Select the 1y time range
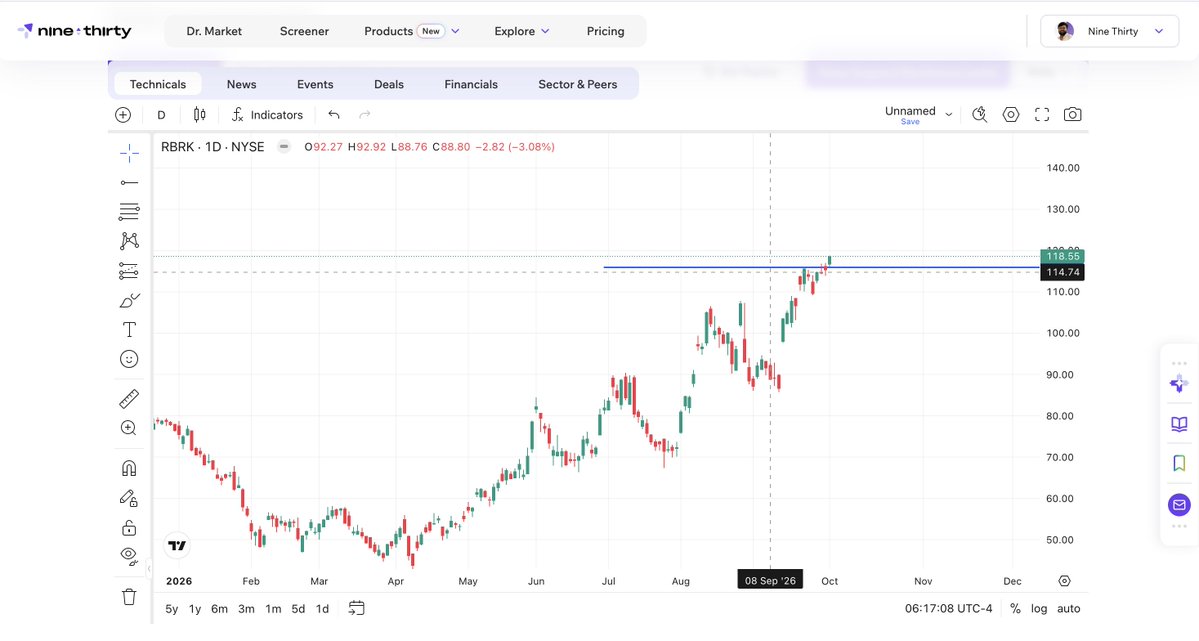The width and height of the screenshot is (1199, 641). (195, 609)
